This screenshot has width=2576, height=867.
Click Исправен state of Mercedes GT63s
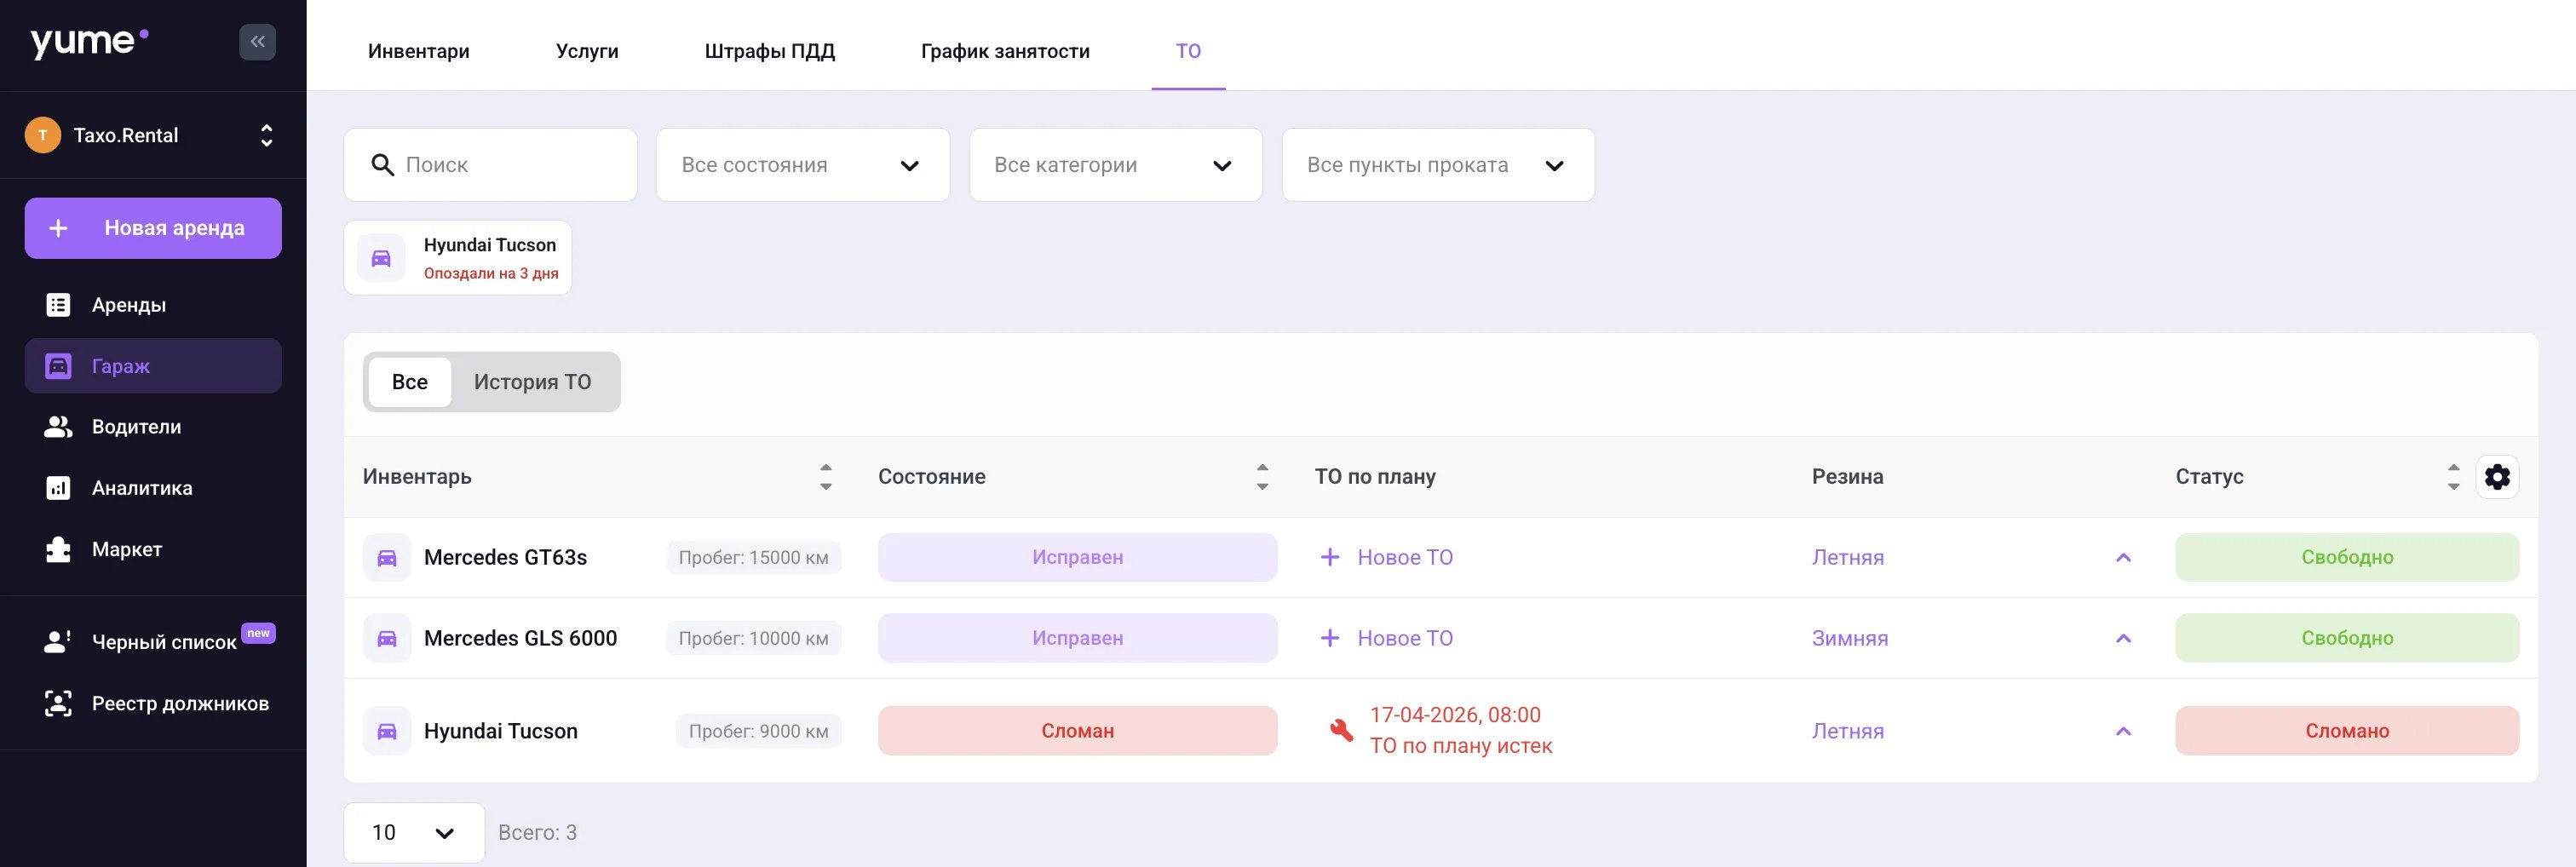[1078, 558]
